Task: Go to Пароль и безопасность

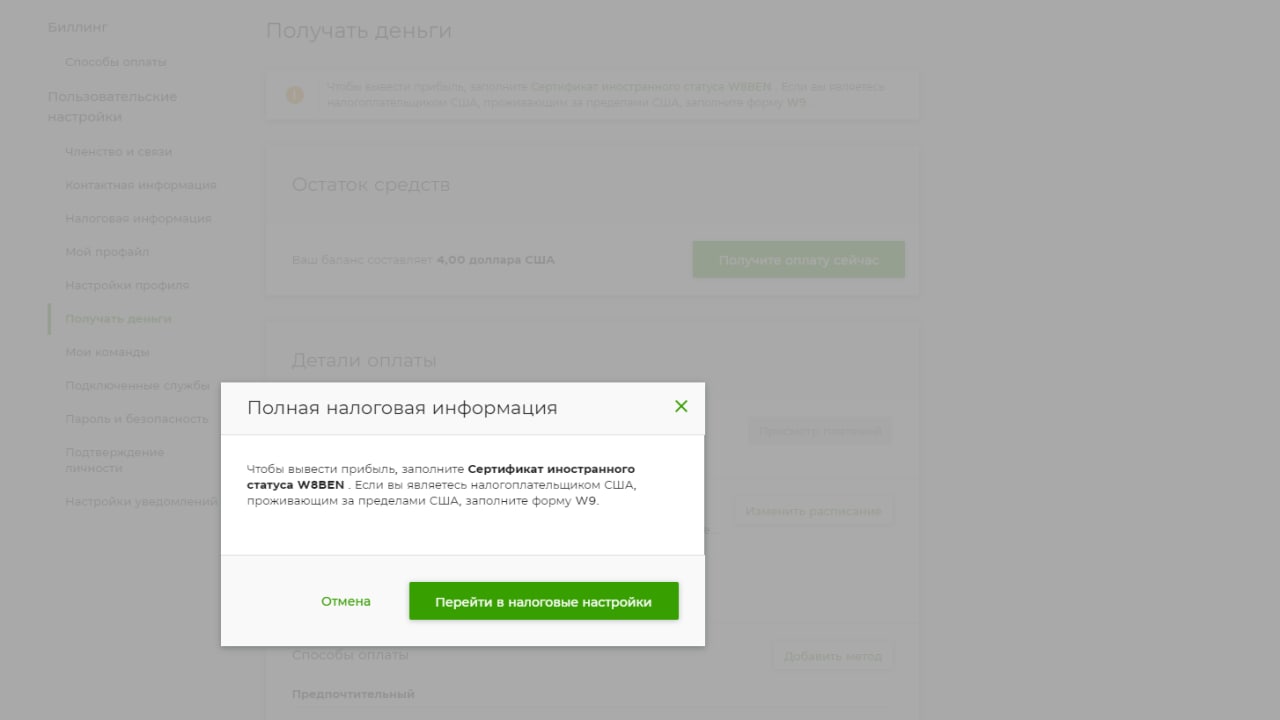Action: pyautogui.click(x=137, y=419)
